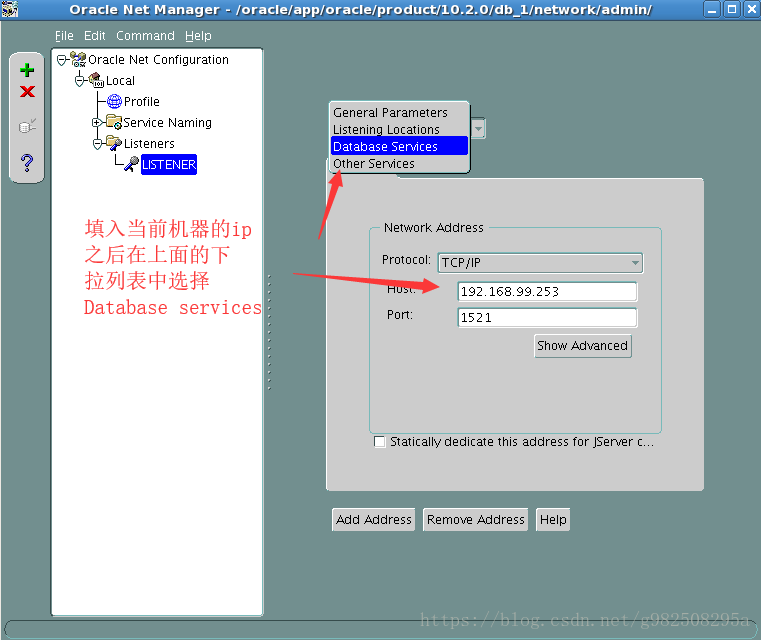Click the Add Address button
The width and height of the screenshot is (761, 640).
pos(373,520)
